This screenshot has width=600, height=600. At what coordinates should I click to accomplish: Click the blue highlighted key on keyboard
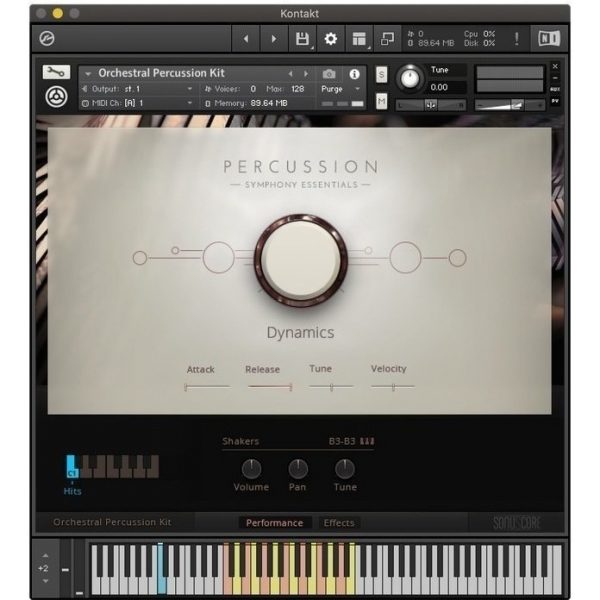[161, 570]
